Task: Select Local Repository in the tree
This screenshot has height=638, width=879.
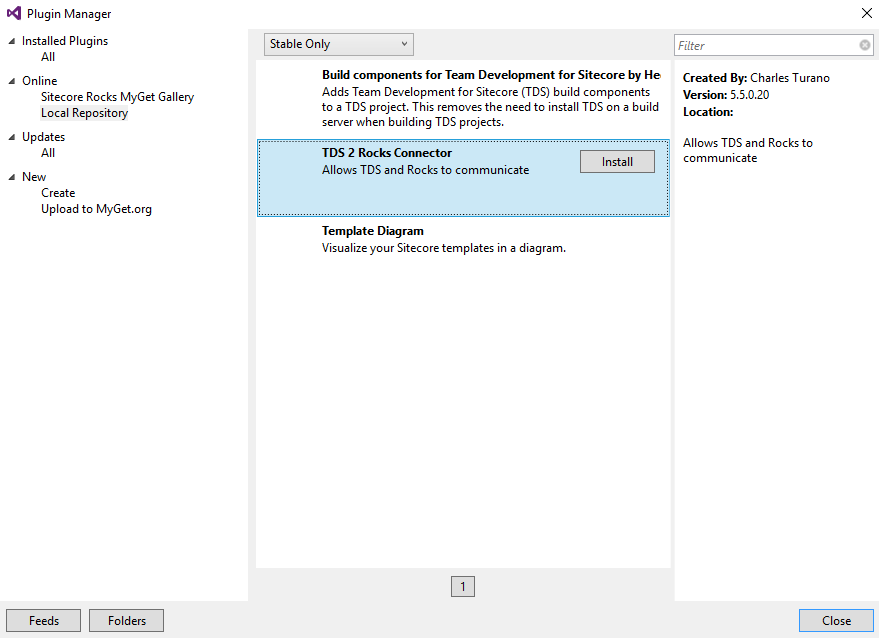Action: point(84,113)
